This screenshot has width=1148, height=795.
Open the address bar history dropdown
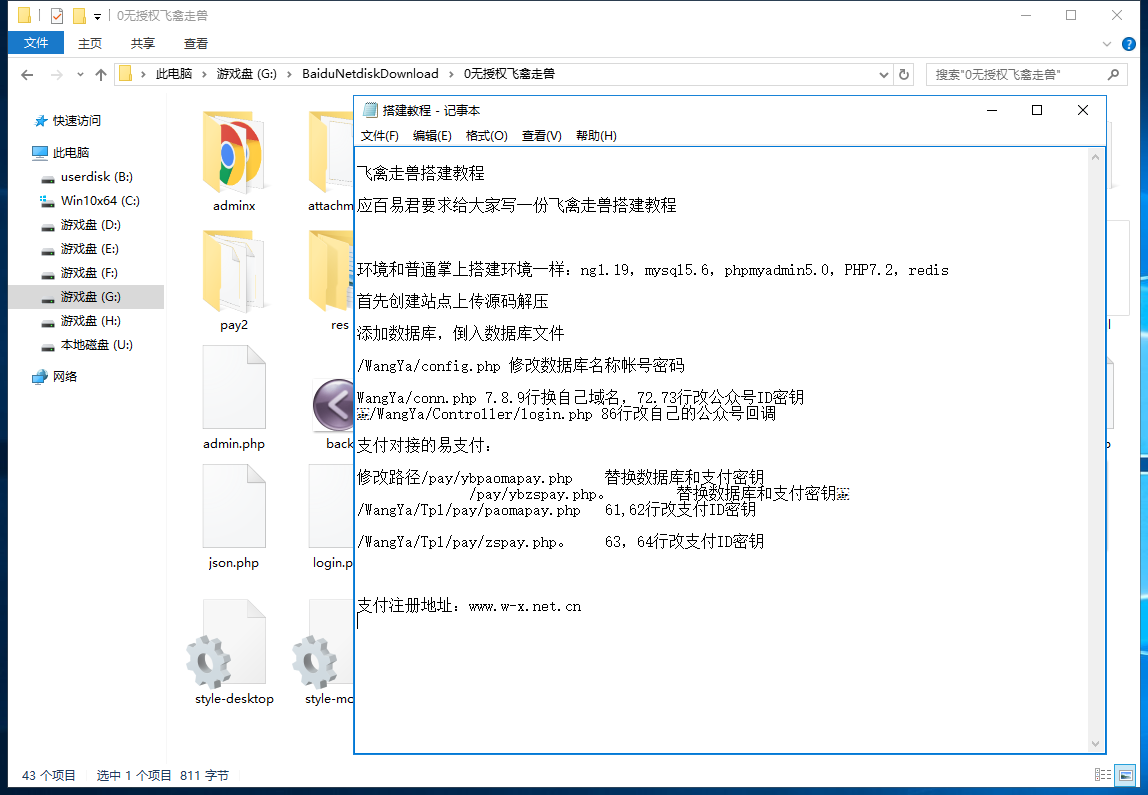tap(883, 74)
